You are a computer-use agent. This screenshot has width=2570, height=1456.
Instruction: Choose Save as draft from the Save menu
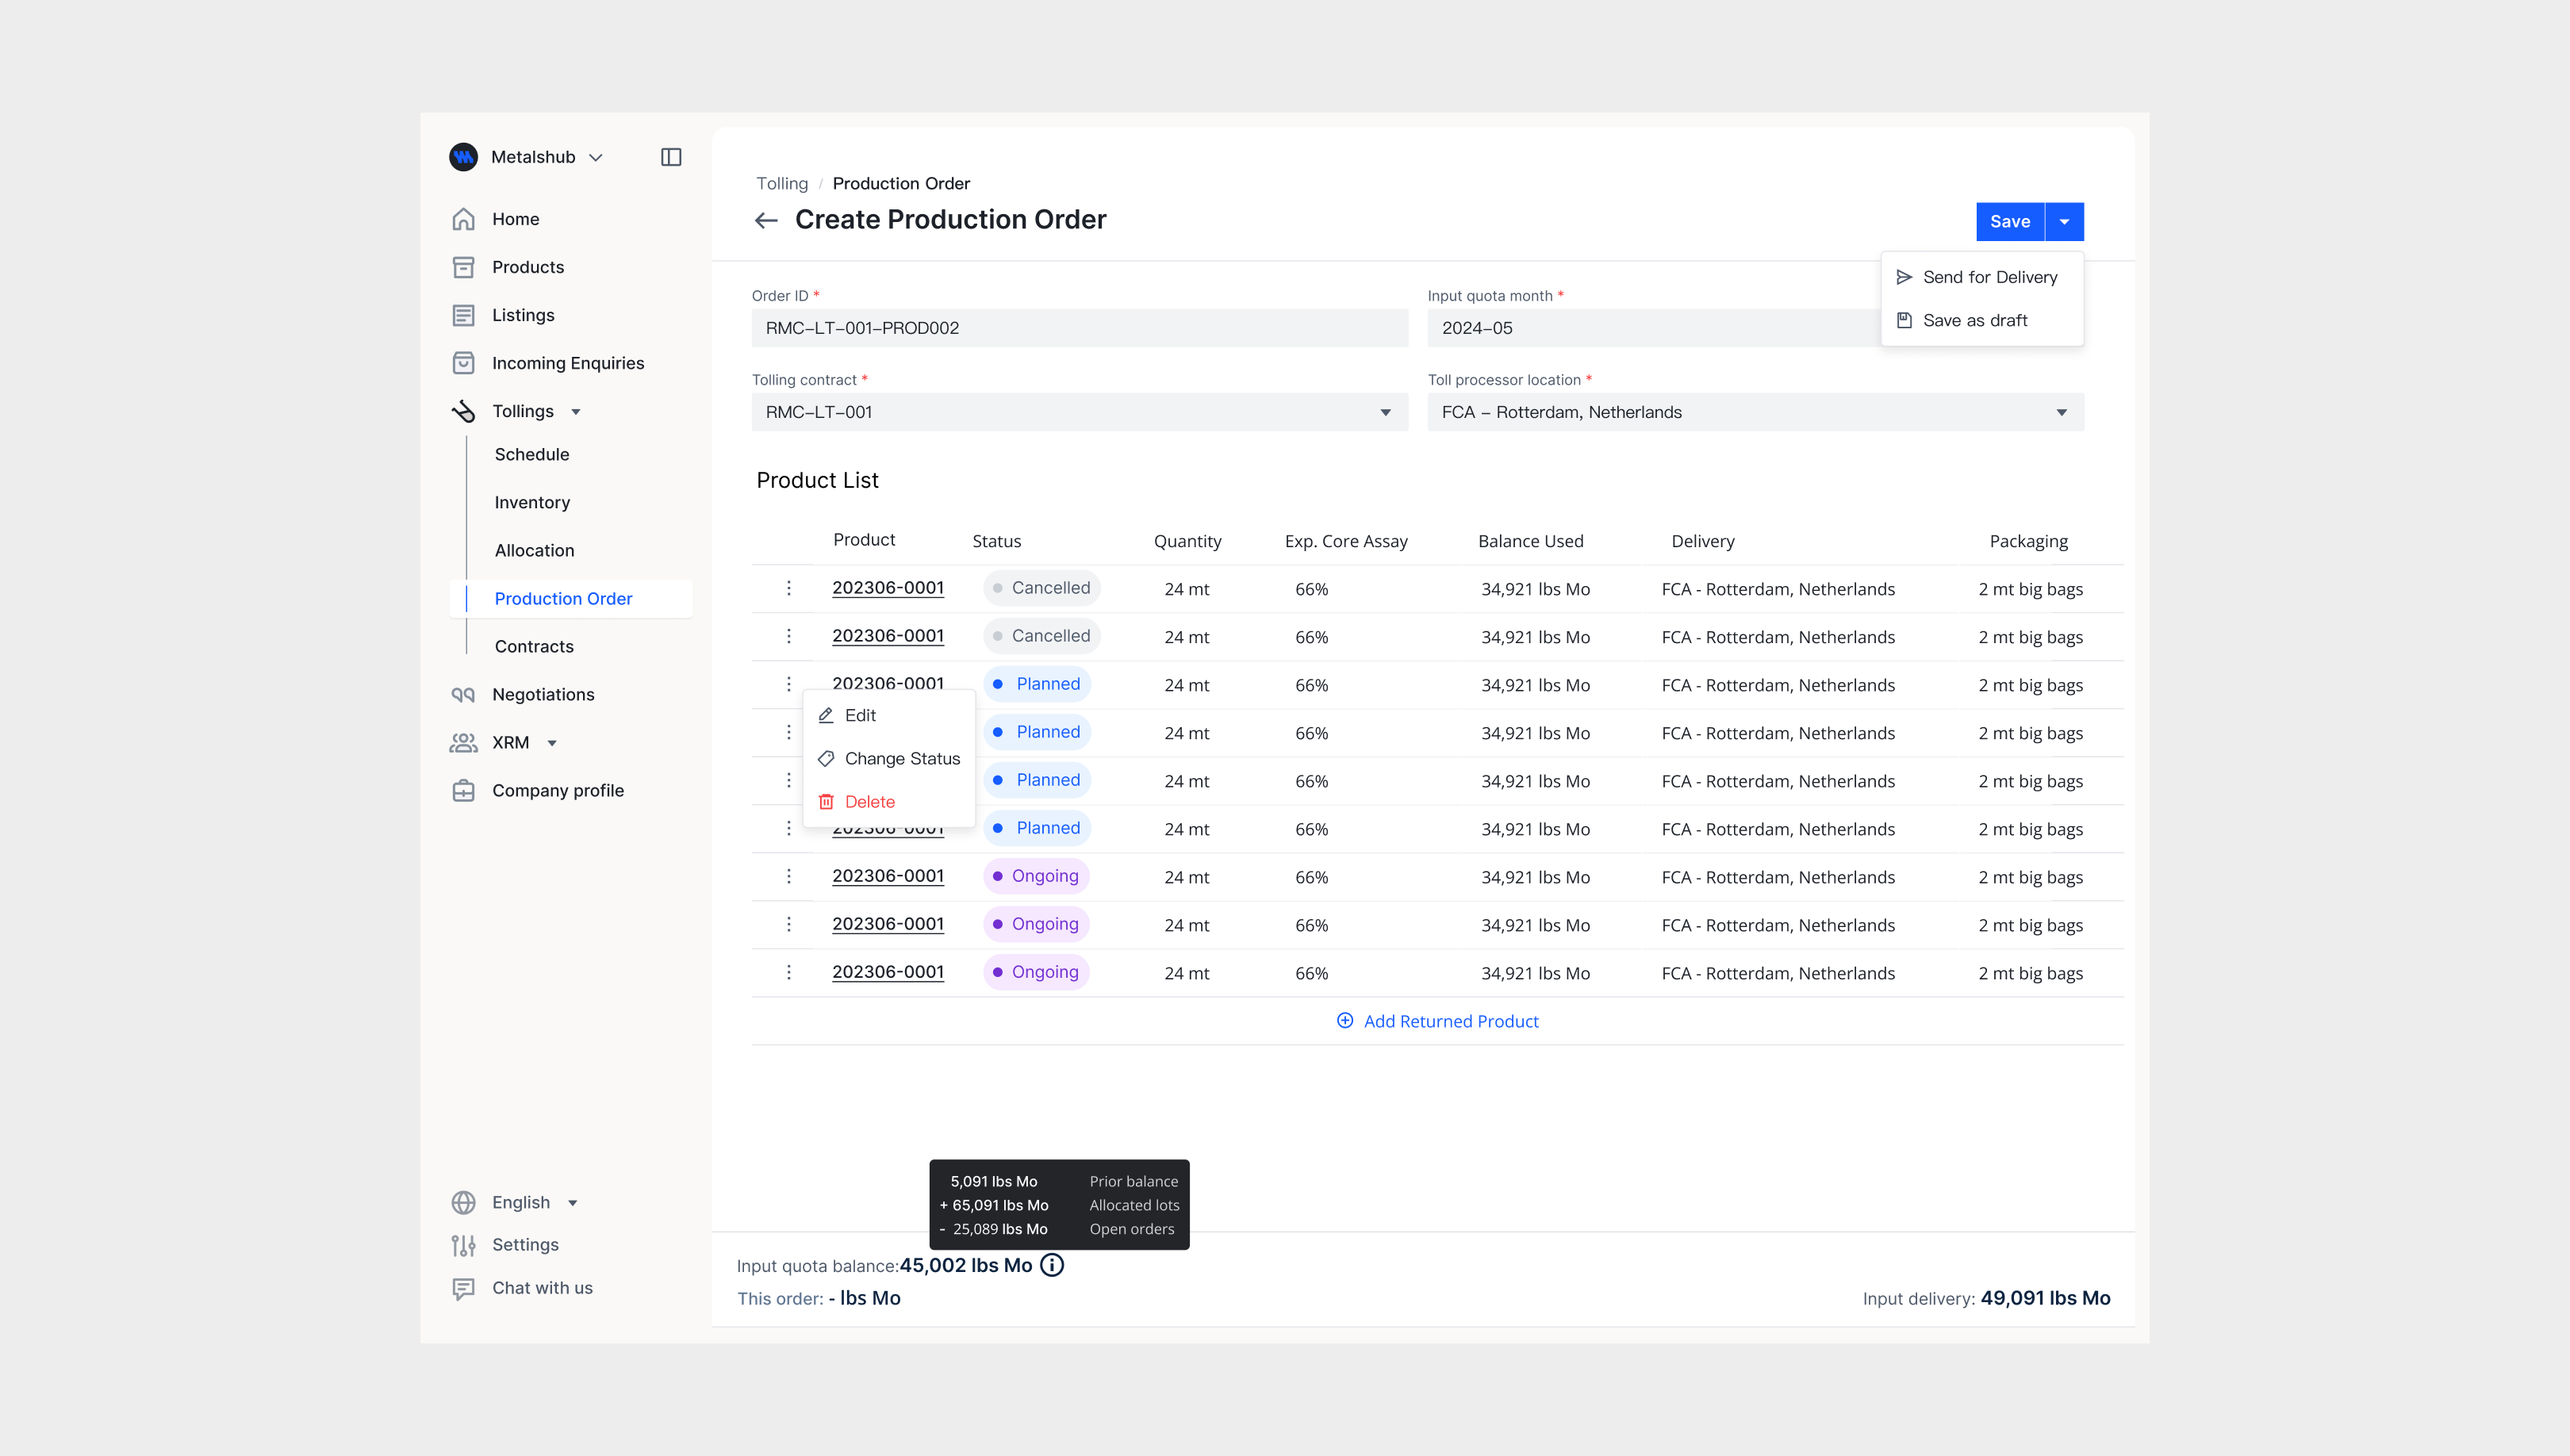(1975, 320)
